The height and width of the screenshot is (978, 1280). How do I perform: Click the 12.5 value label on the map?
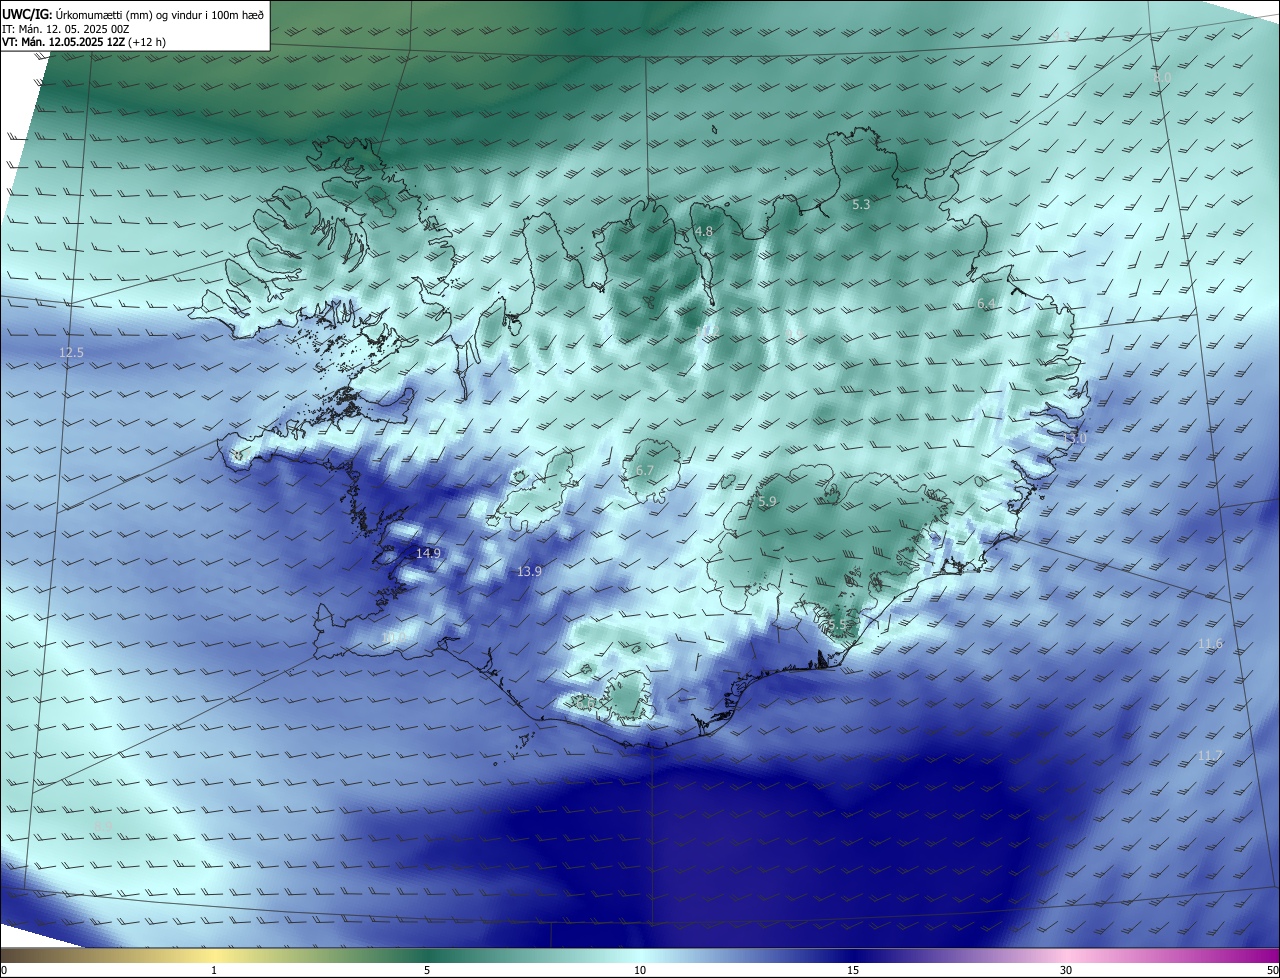[x=72, y=353]
